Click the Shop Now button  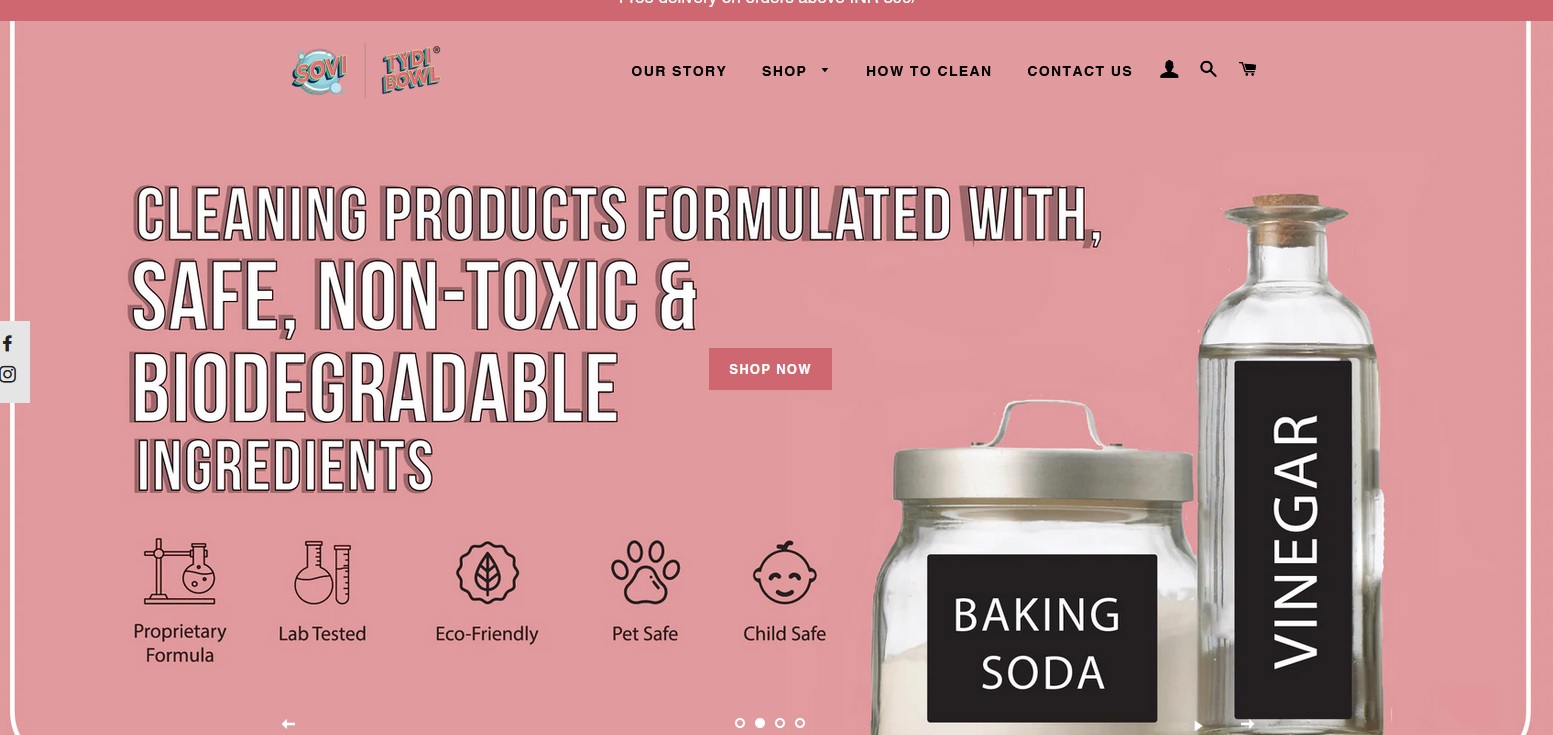(770, 369)
